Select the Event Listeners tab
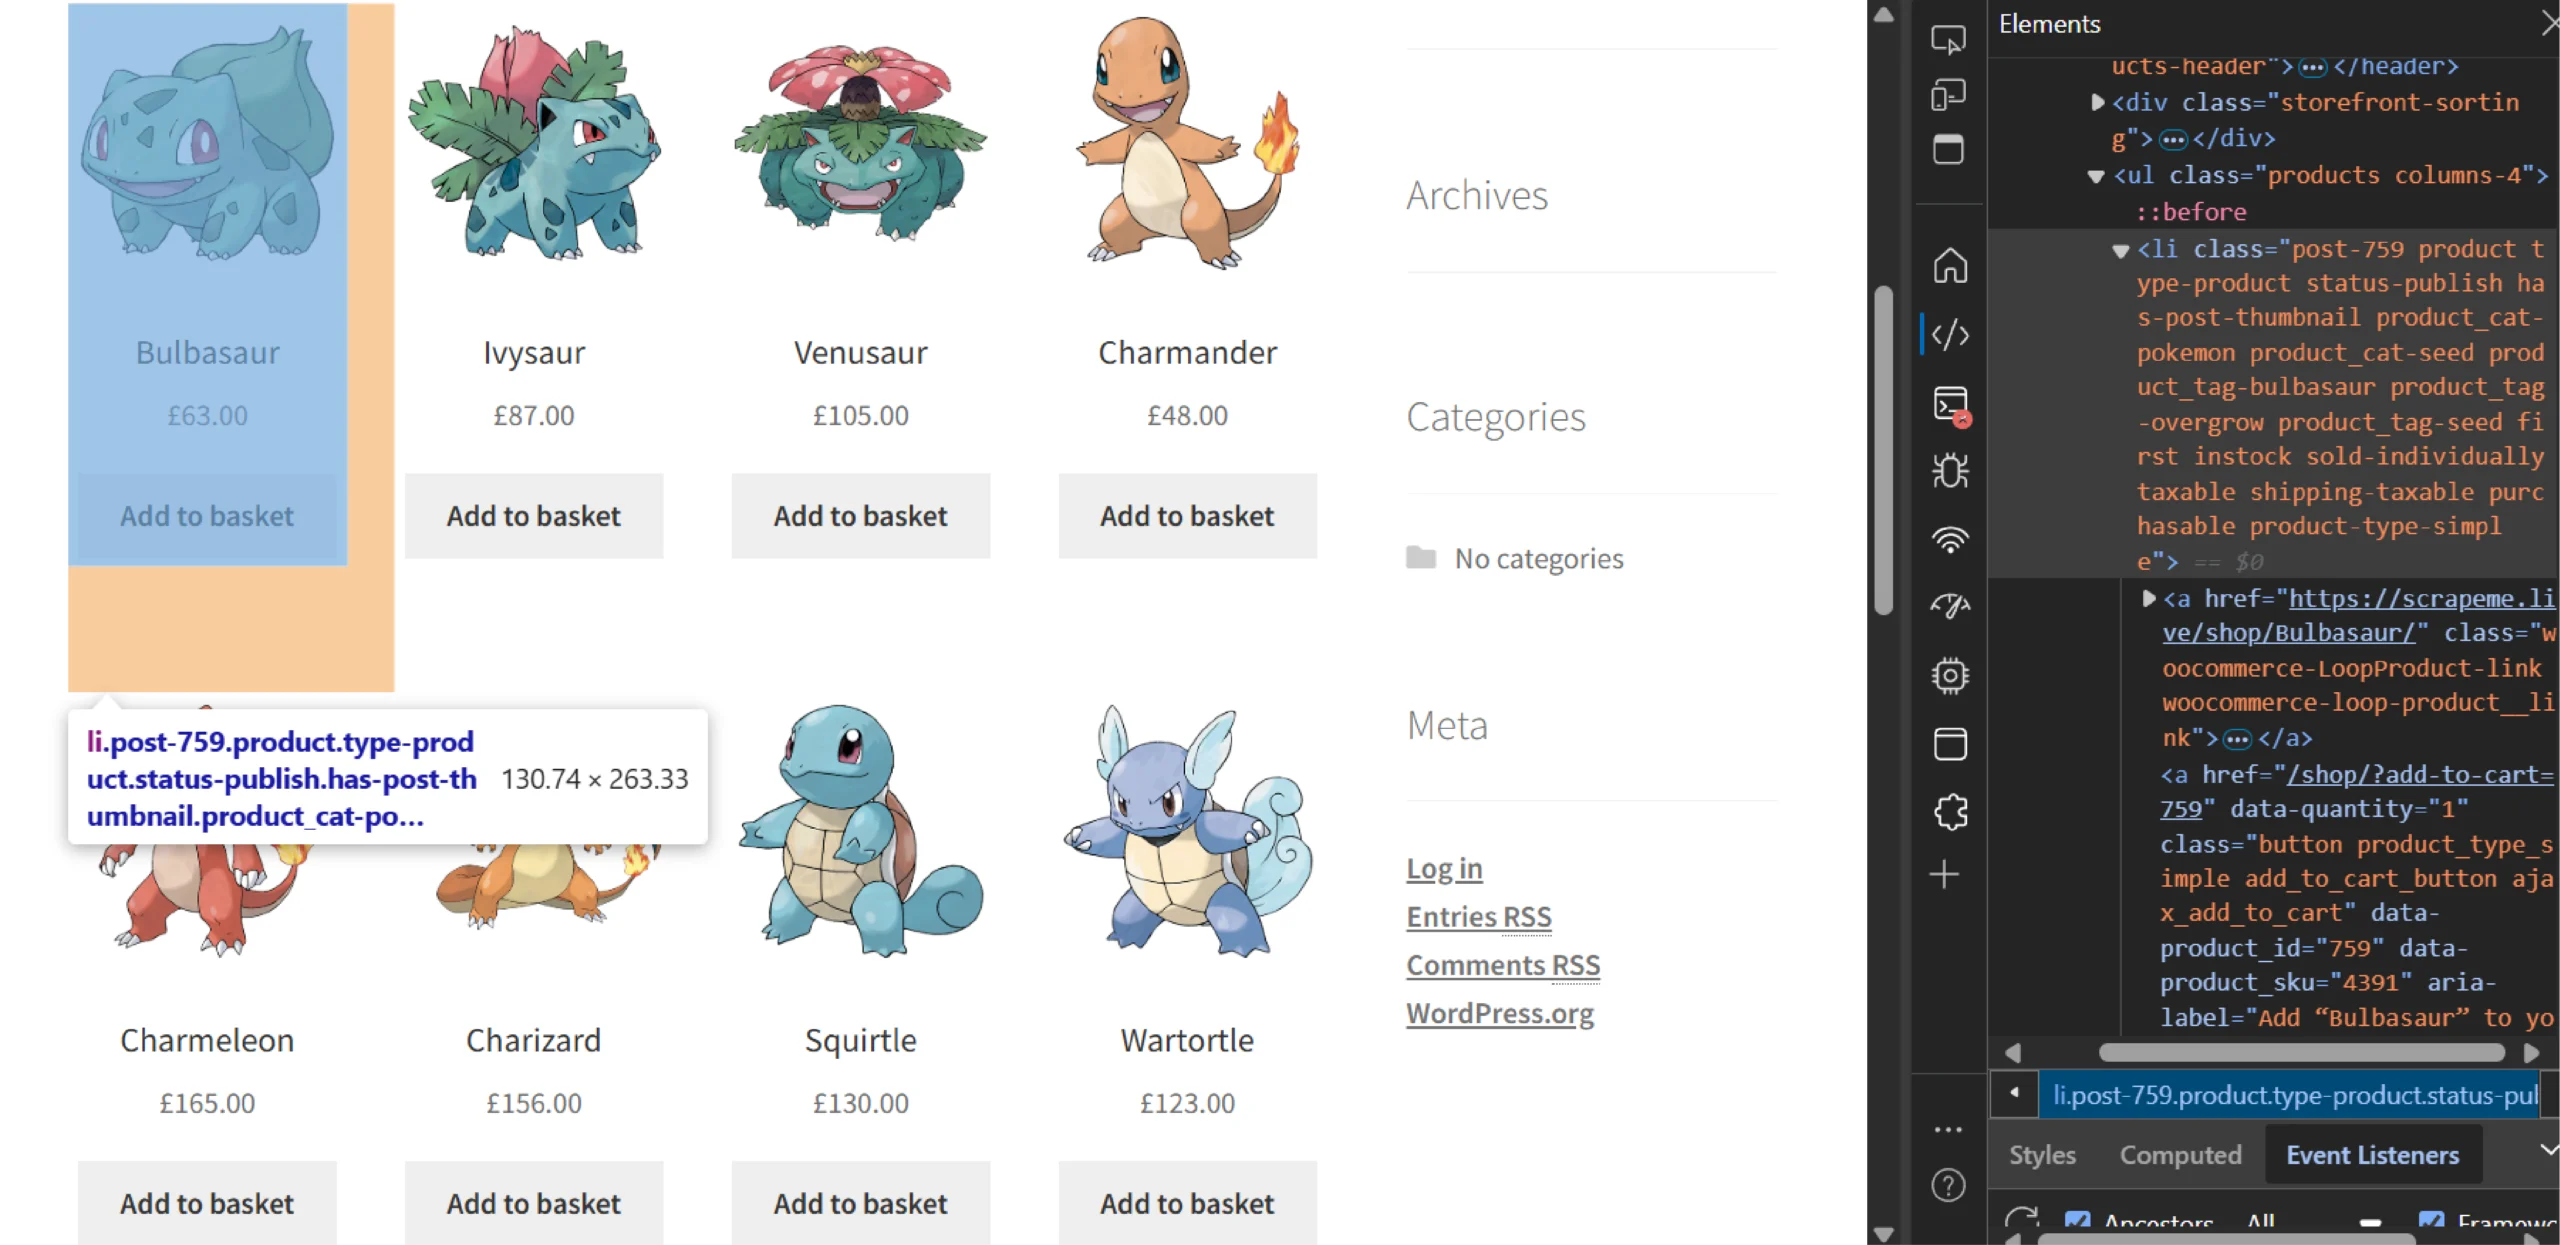 pos(2372,1155)
